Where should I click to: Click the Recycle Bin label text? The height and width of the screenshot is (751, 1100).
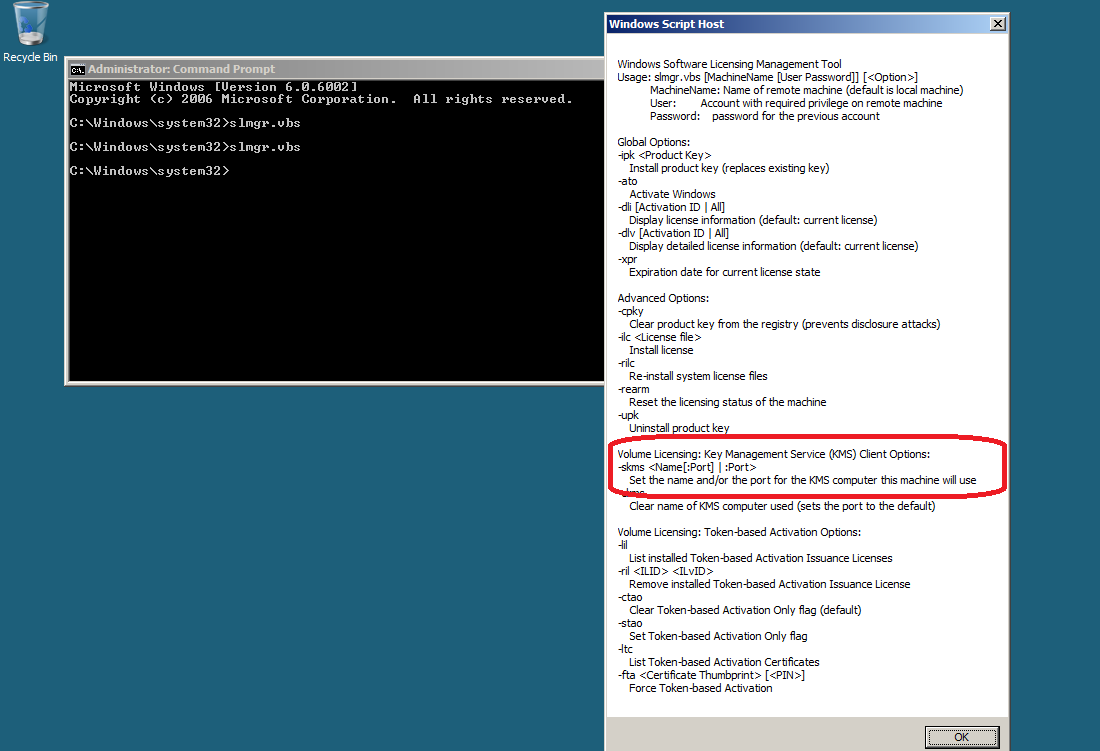coord(30,57)
